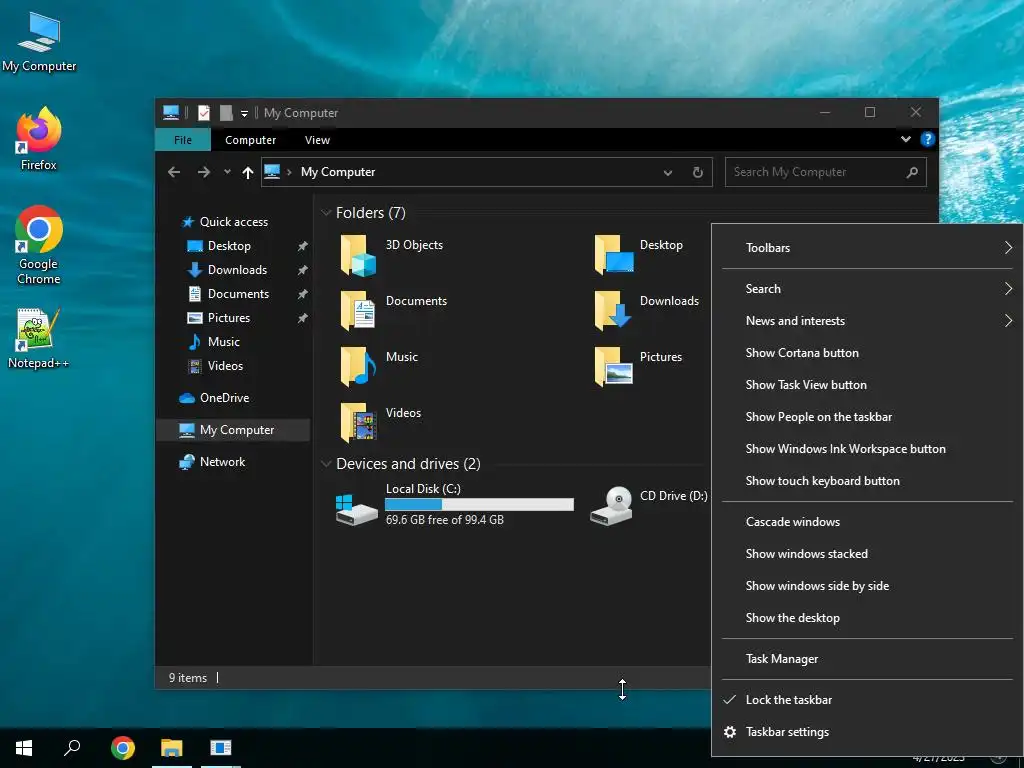
Task: Refresh the My Computer view
Action: (x=697, y=172)
